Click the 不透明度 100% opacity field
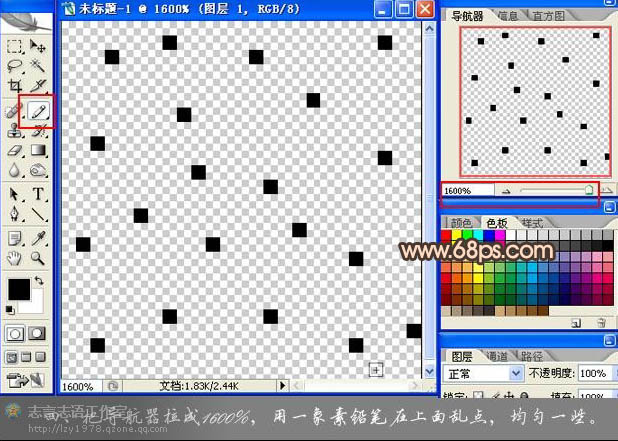 click(594, 373)
